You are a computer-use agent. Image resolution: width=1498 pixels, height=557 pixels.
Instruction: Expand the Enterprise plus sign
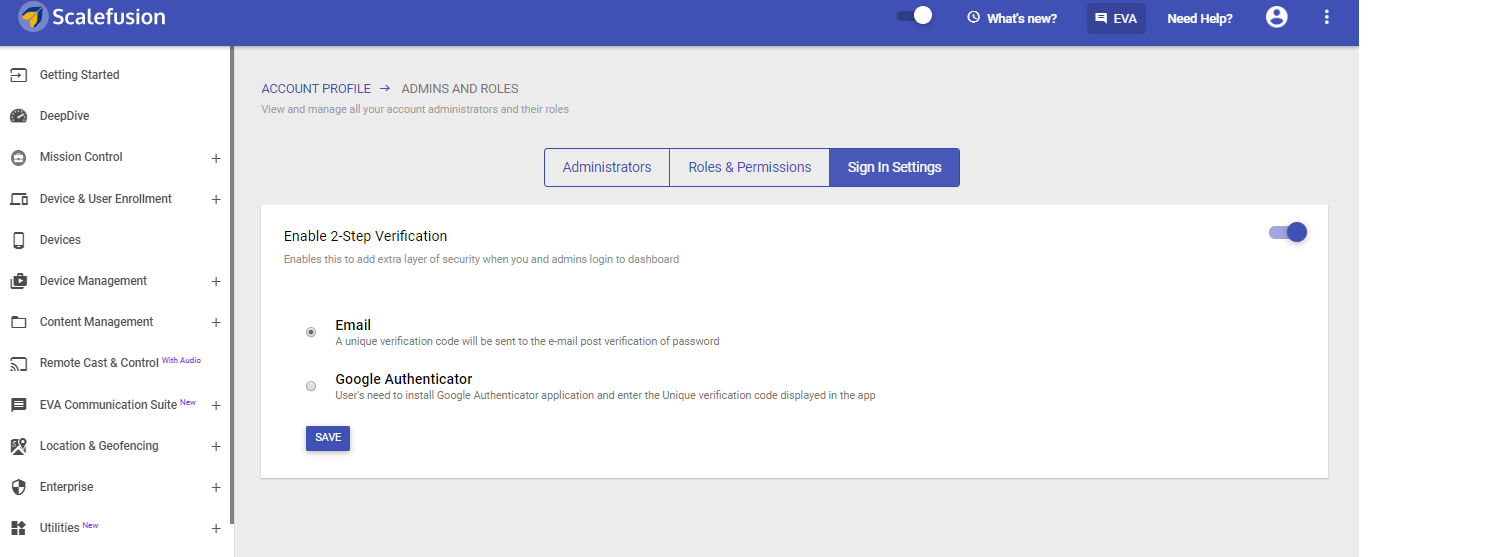216,488
